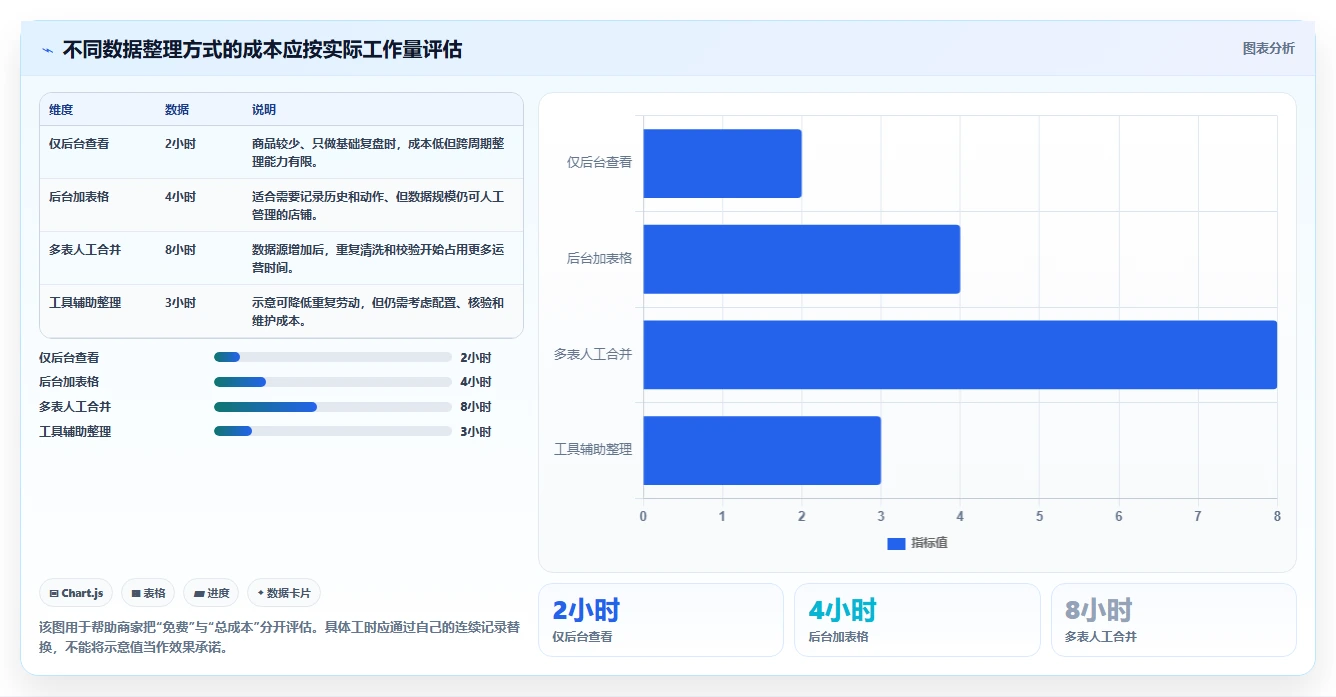Click the 多表人工合并 chart bar
Screen dimensions: 1336x697
pyautogui.click(x=960, y=354)
